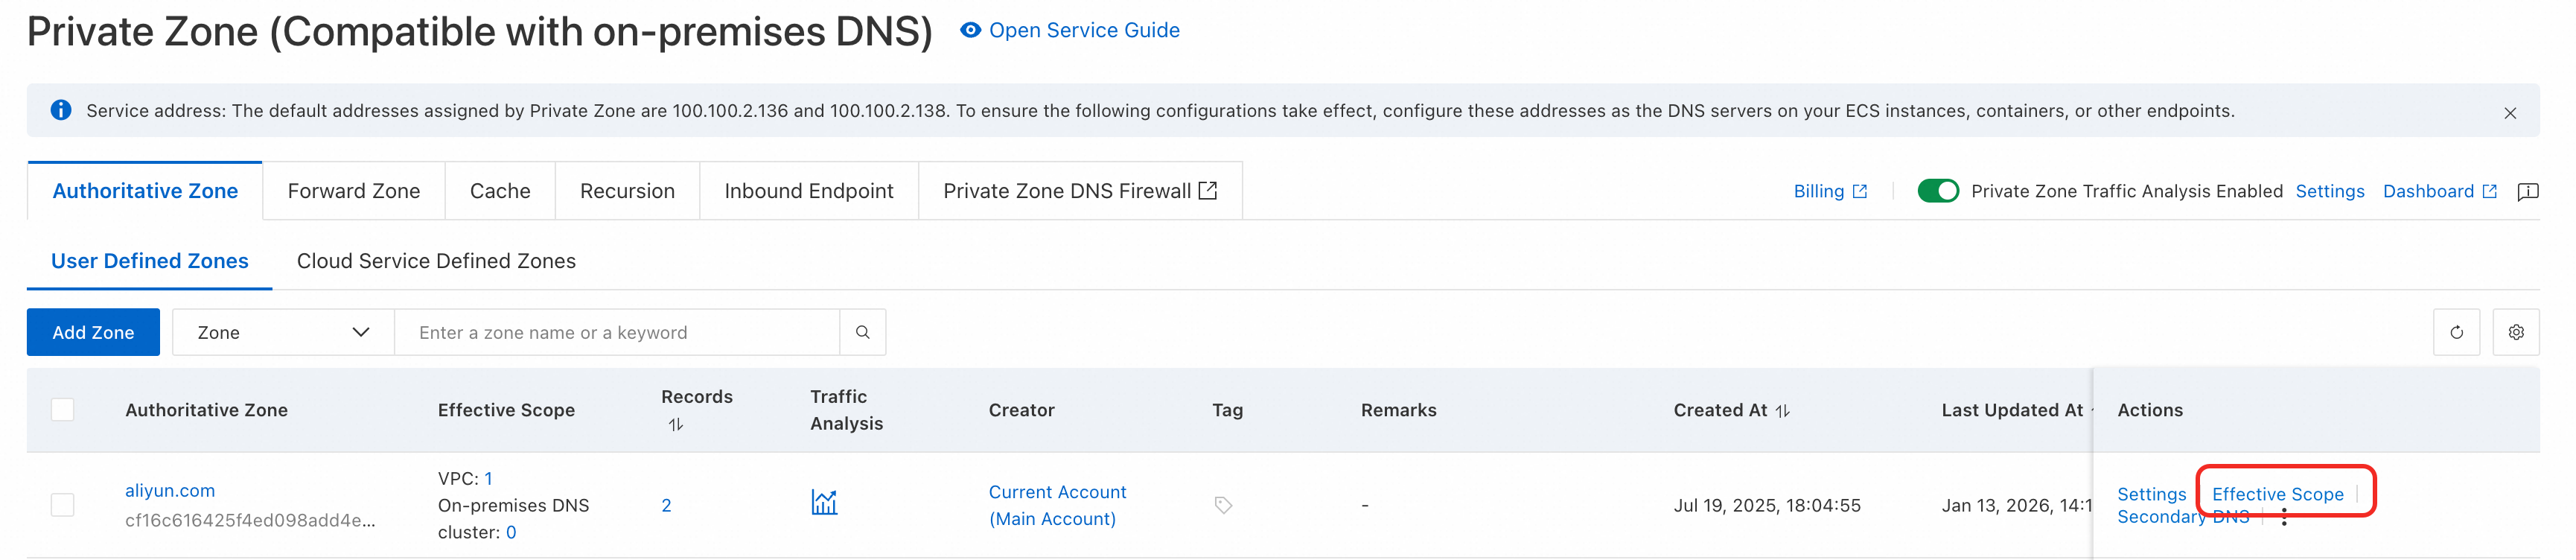Click the zone name search field
The height and width of the screenshot is (560, 2576).
coord(616,332)
